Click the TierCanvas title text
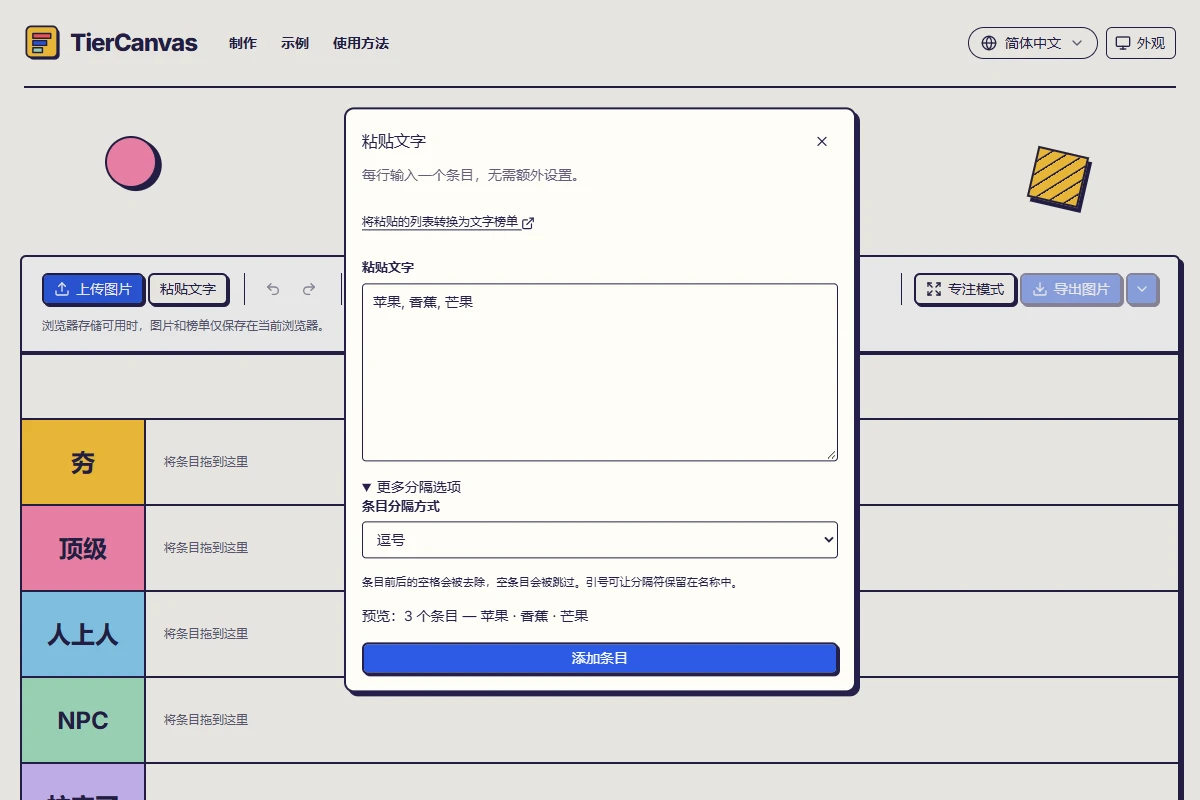 pyautogui.click(x=134, y=43)
